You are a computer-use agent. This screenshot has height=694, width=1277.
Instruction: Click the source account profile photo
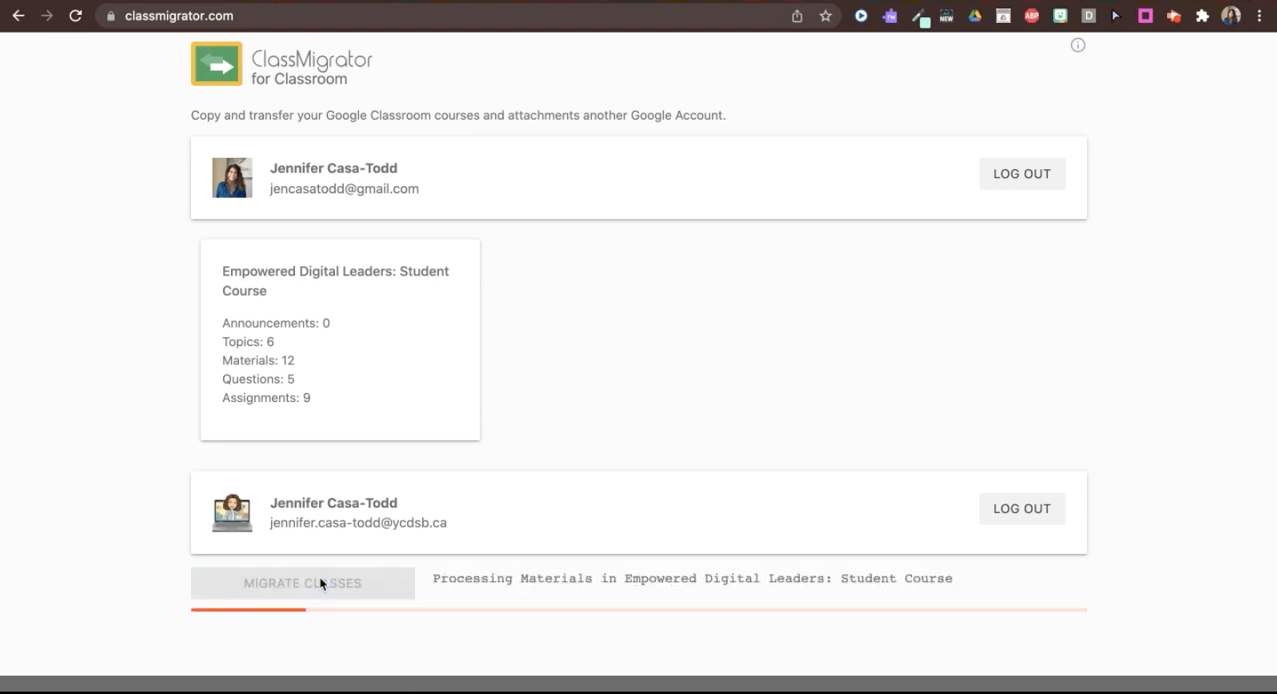pos(232,178)
